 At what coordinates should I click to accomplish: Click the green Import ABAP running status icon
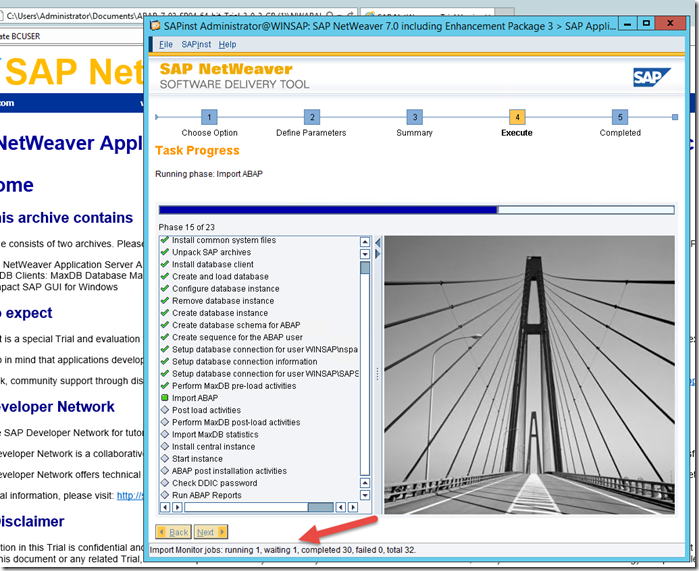coord(165,398)
